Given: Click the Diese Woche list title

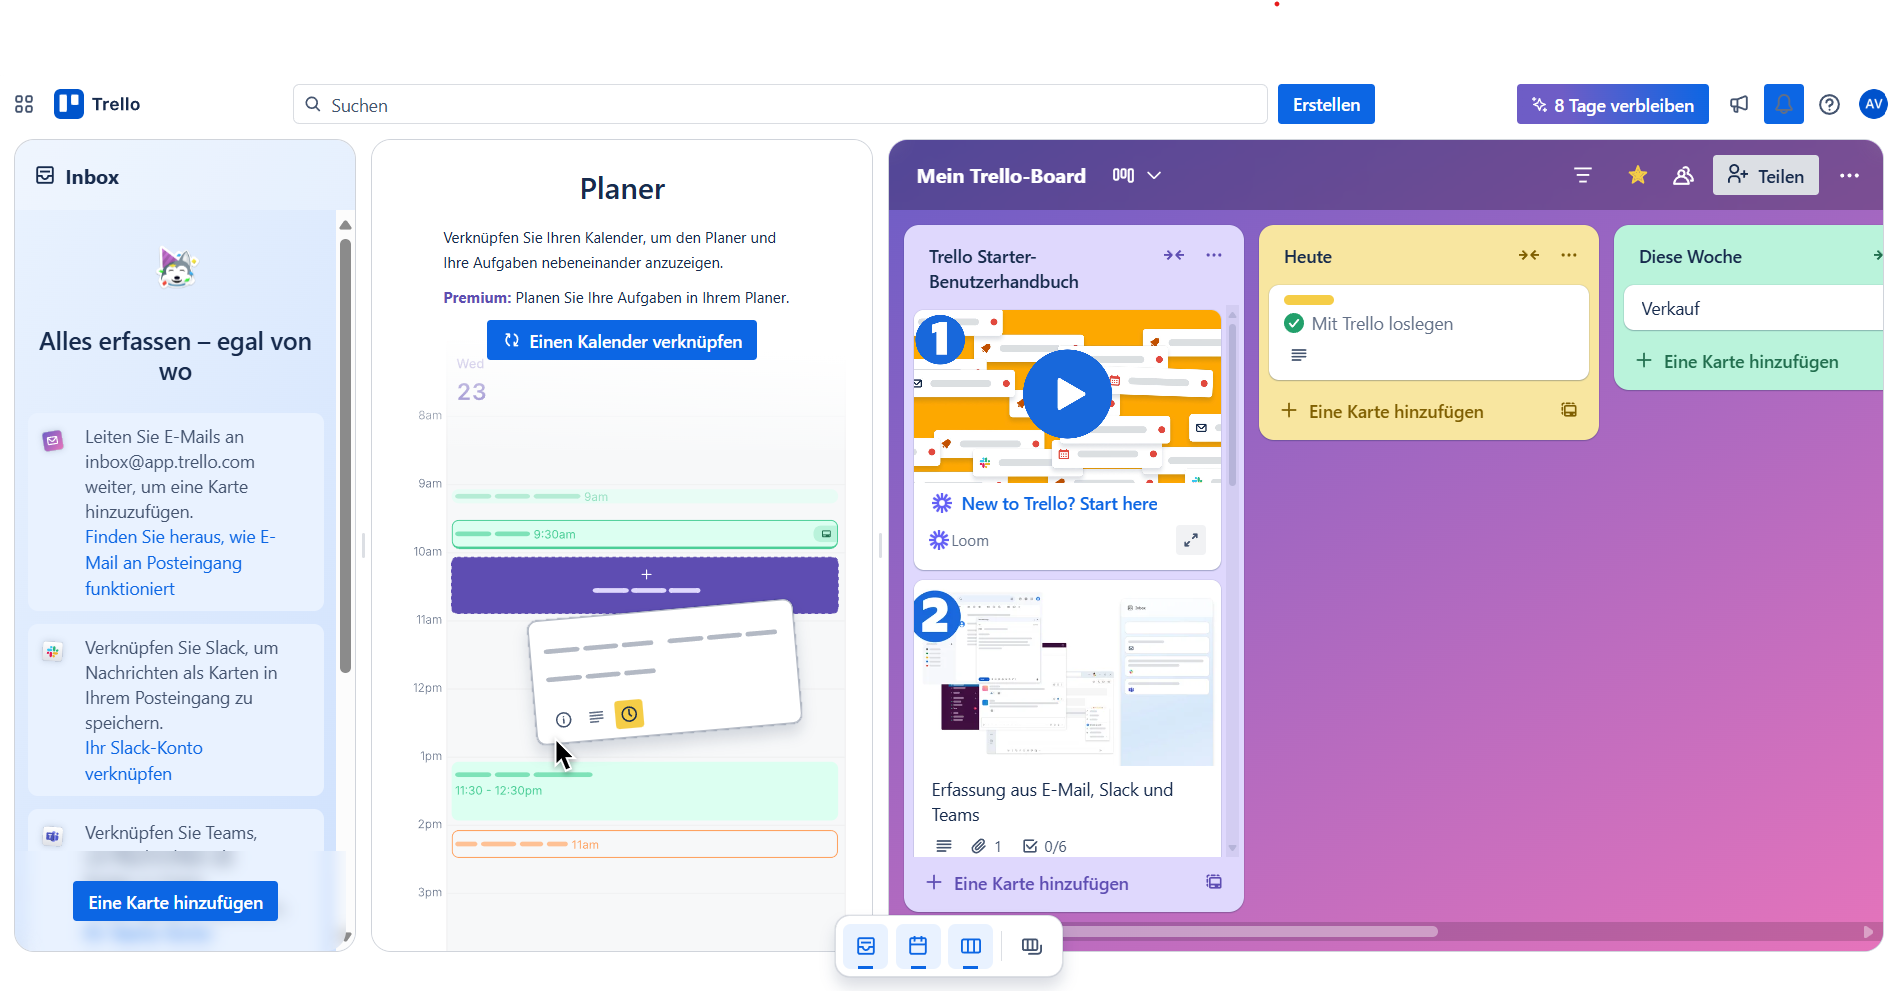Looking at the screenshot, I should click(x=1690, y=256).
